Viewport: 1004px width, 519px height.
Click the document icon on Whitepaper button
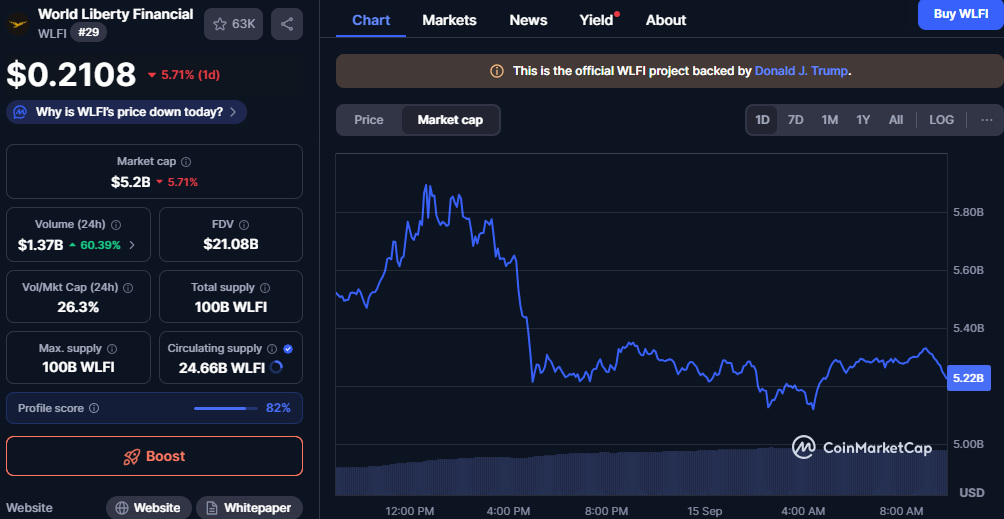pos(212,508)
